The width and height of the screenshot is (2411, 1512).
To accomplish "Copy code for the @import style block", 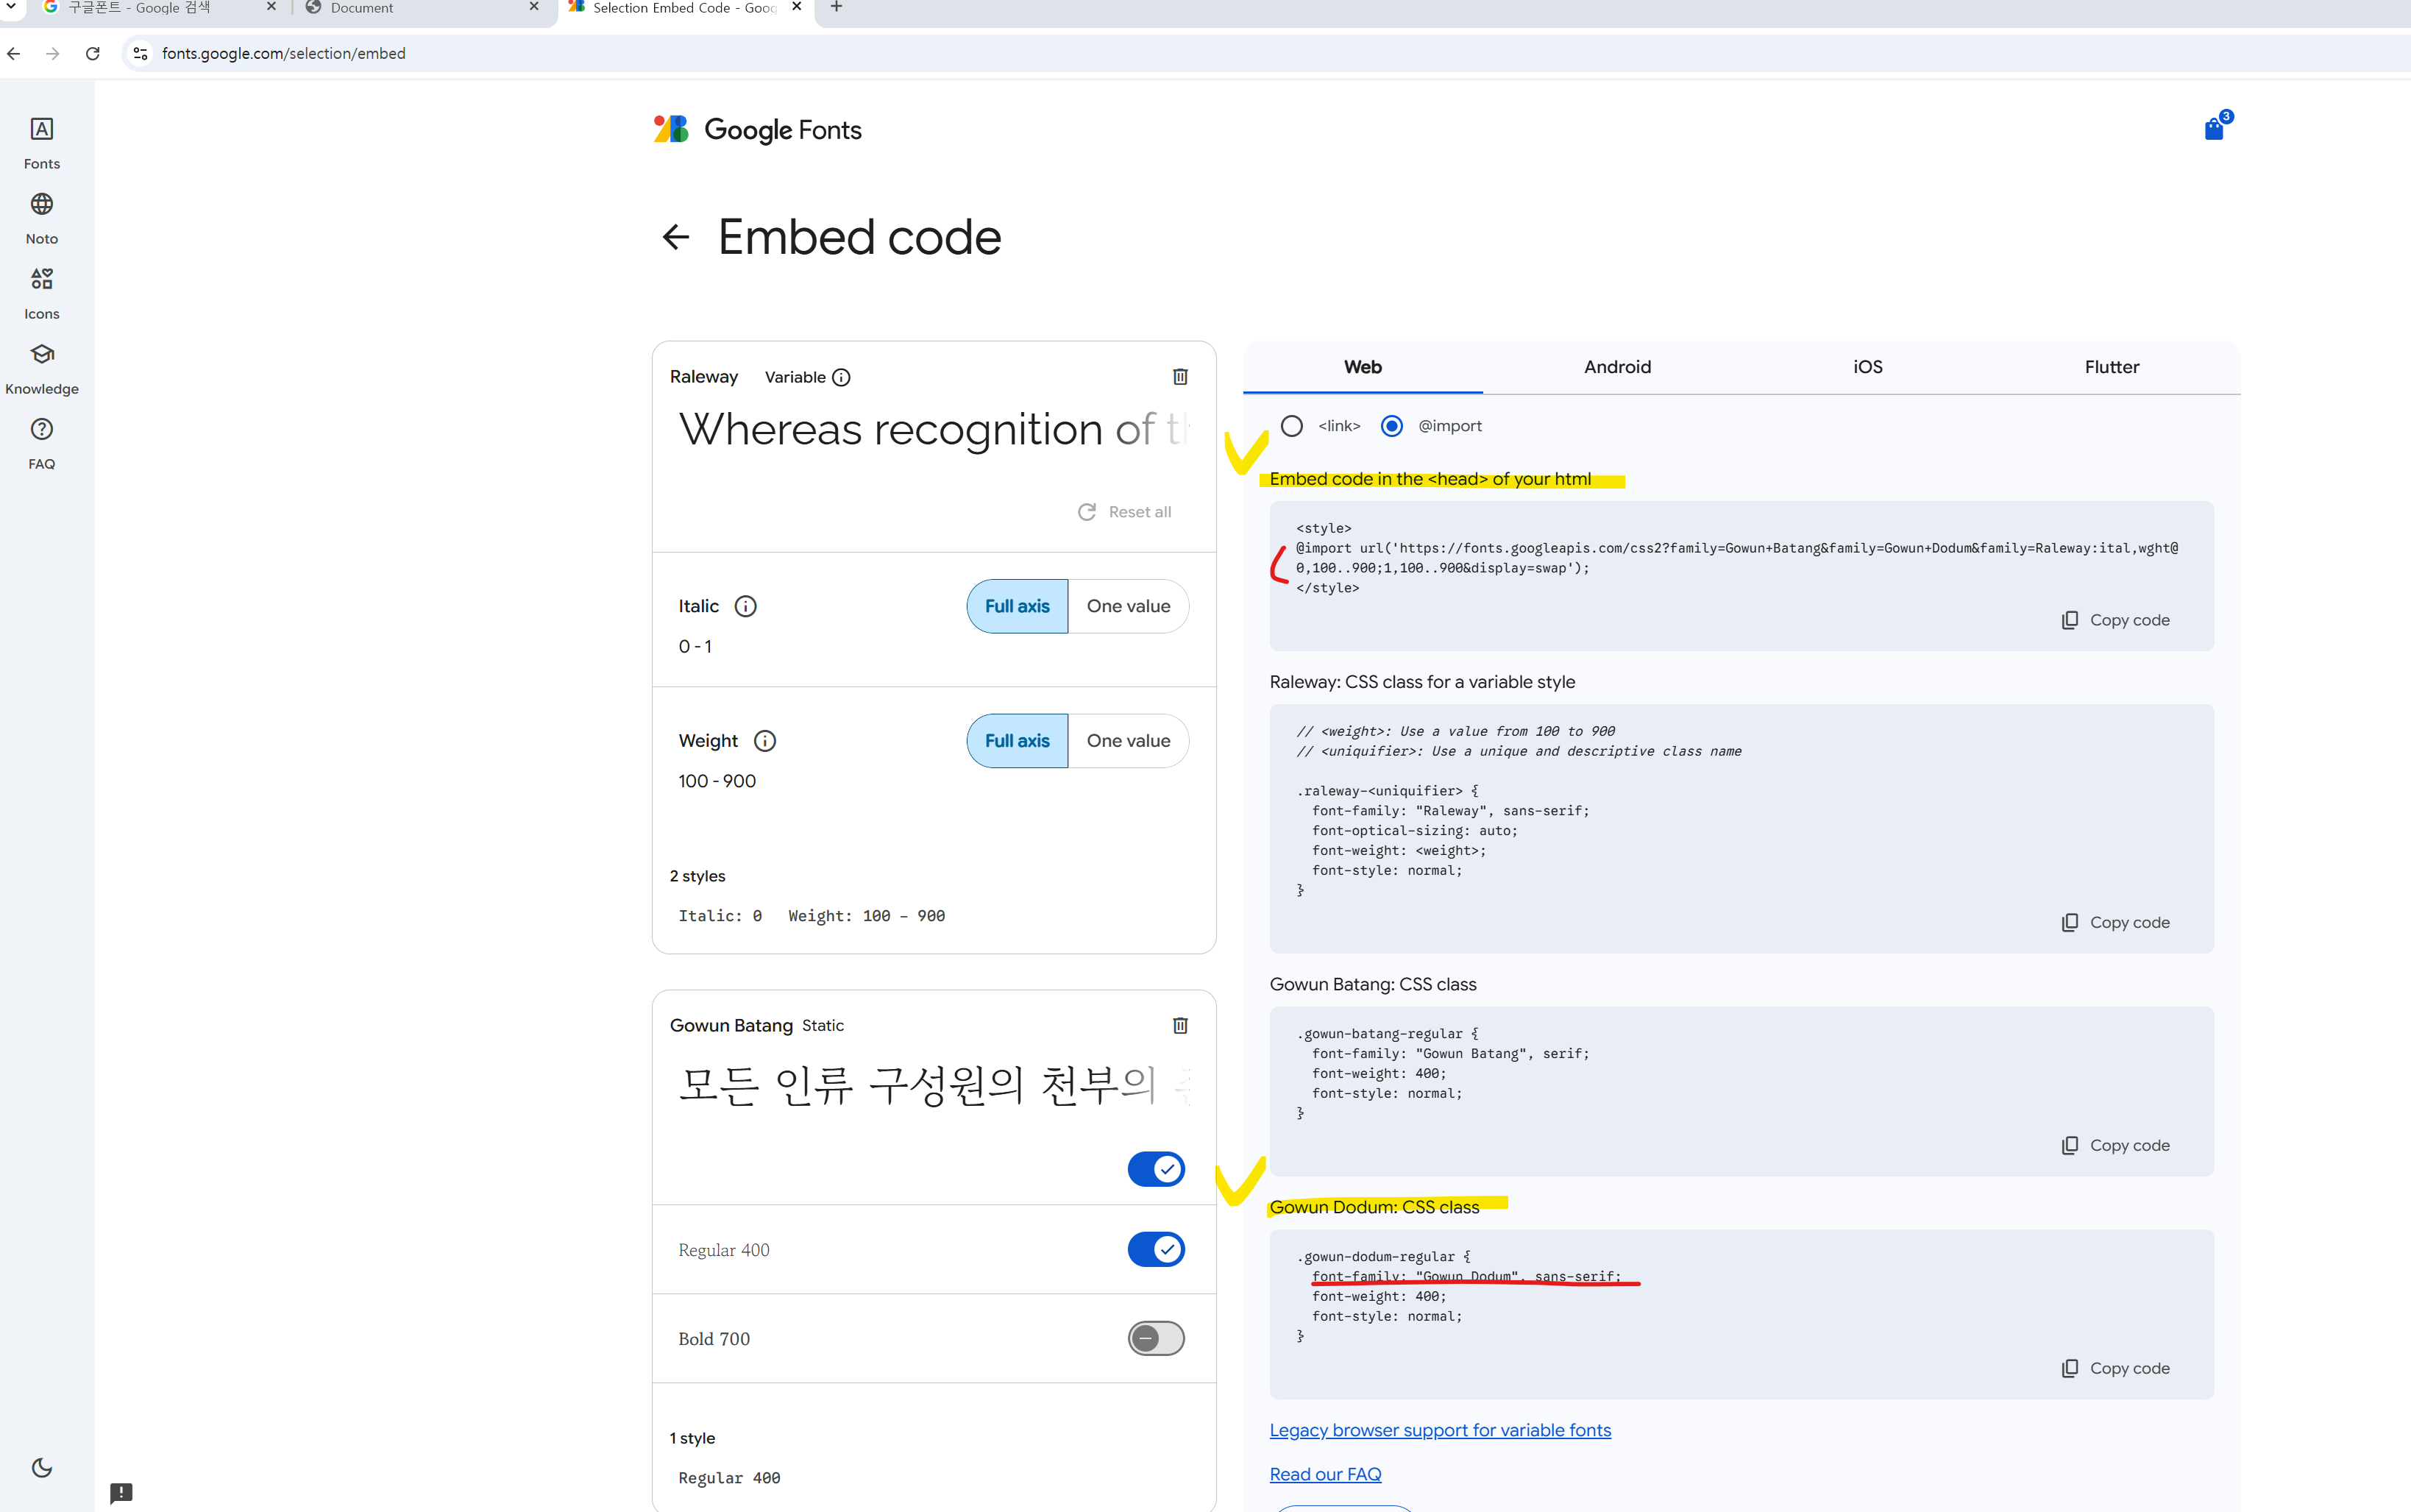I will coord(2116,620).
